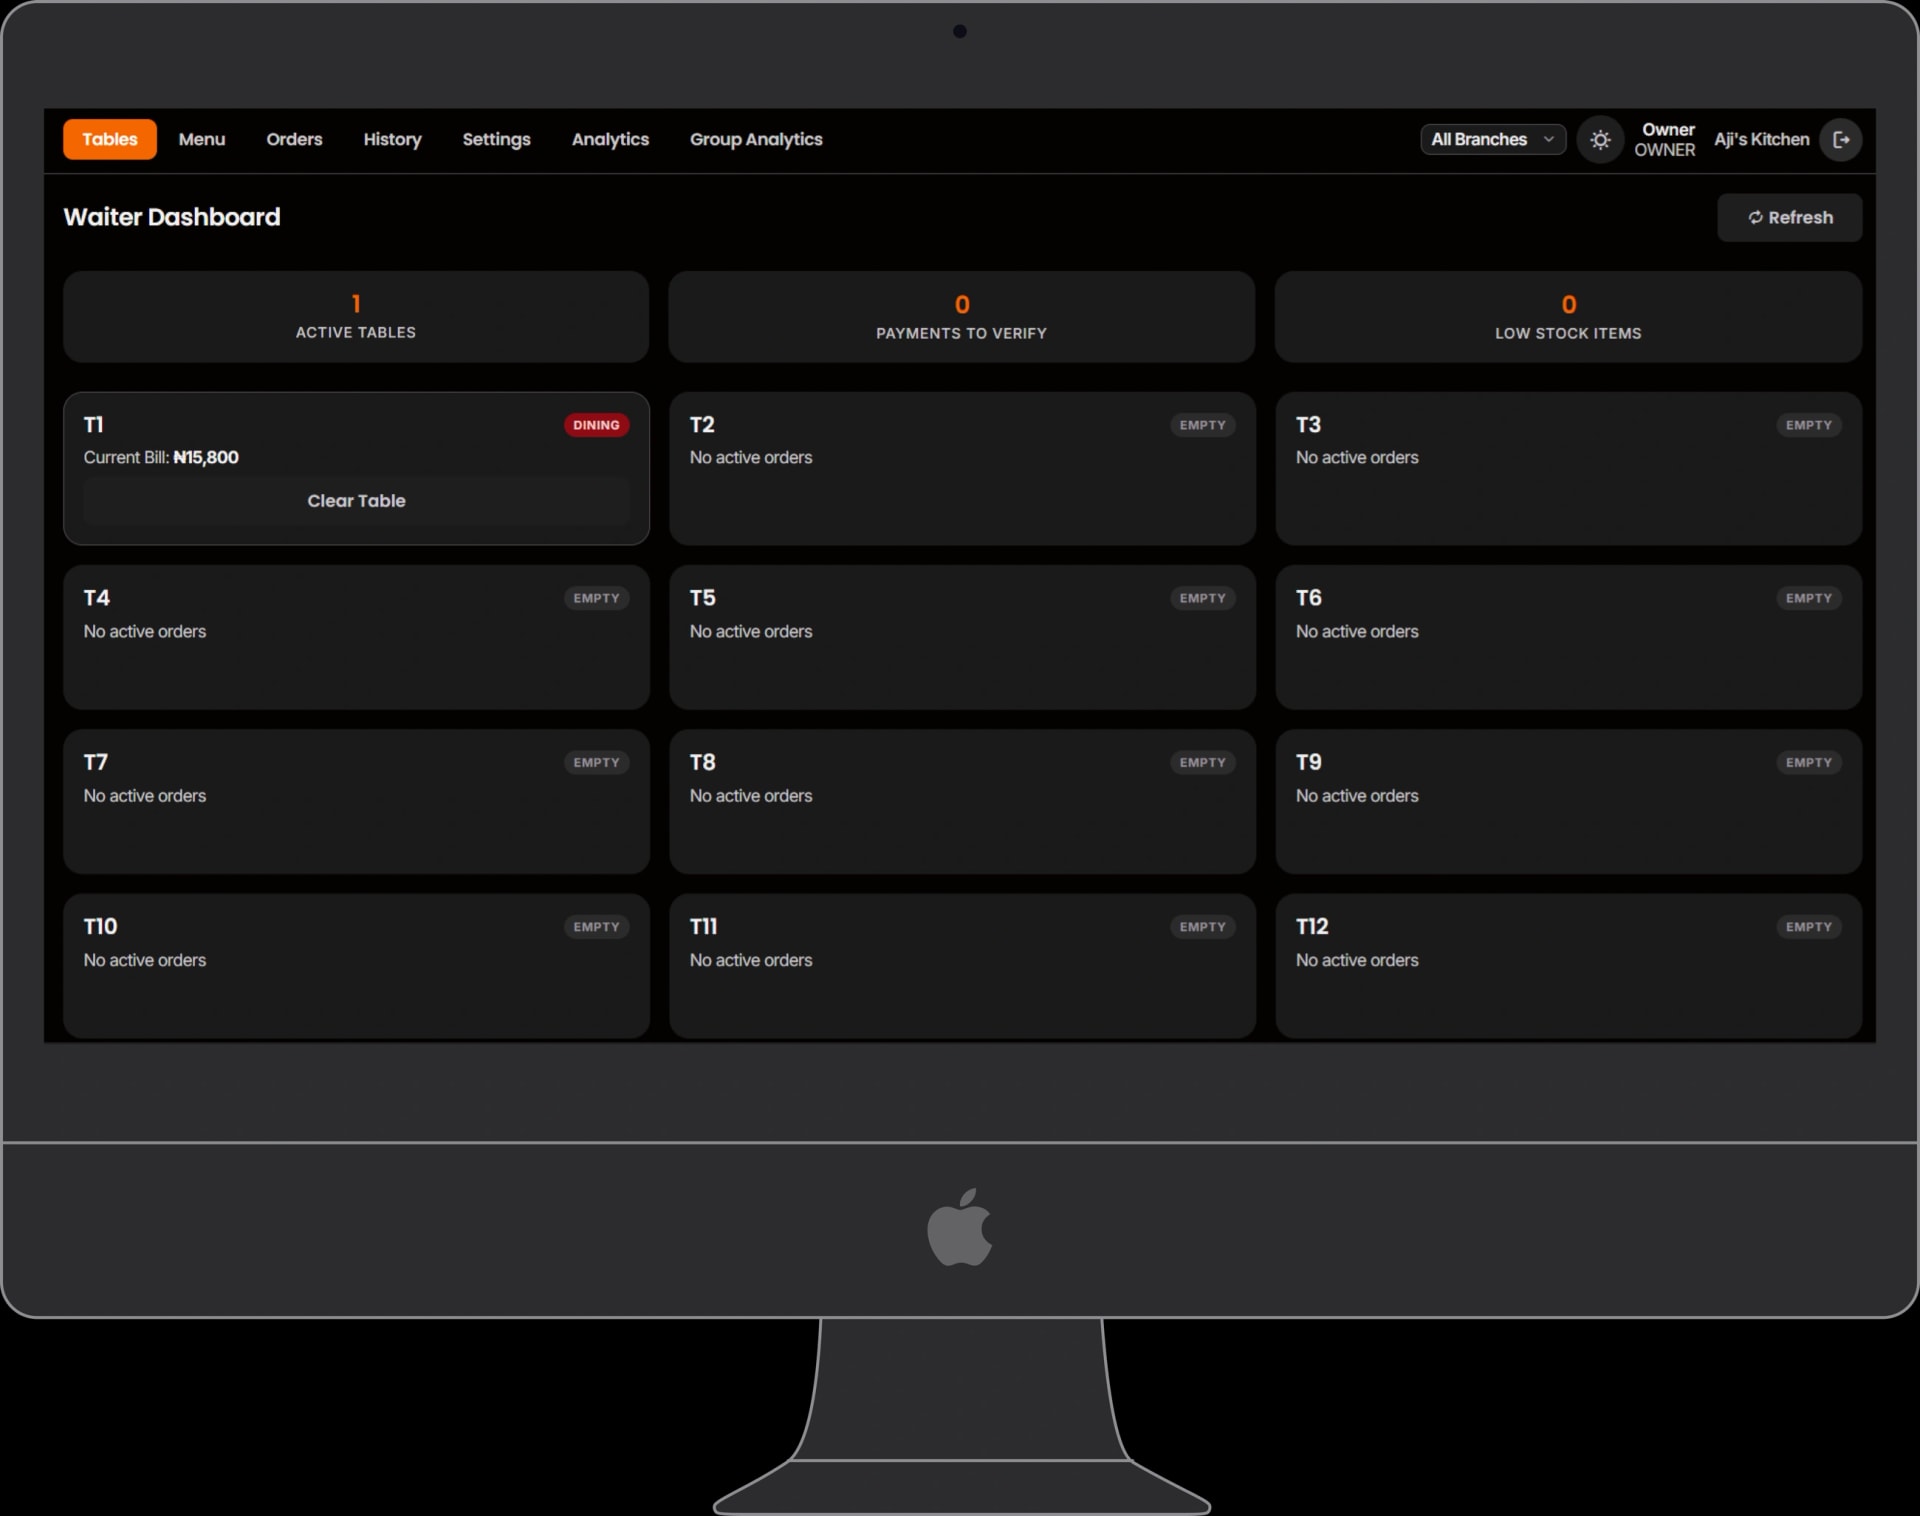Open the T8 table card
Screen dimensions: 1920x1516
pos(962,802)
